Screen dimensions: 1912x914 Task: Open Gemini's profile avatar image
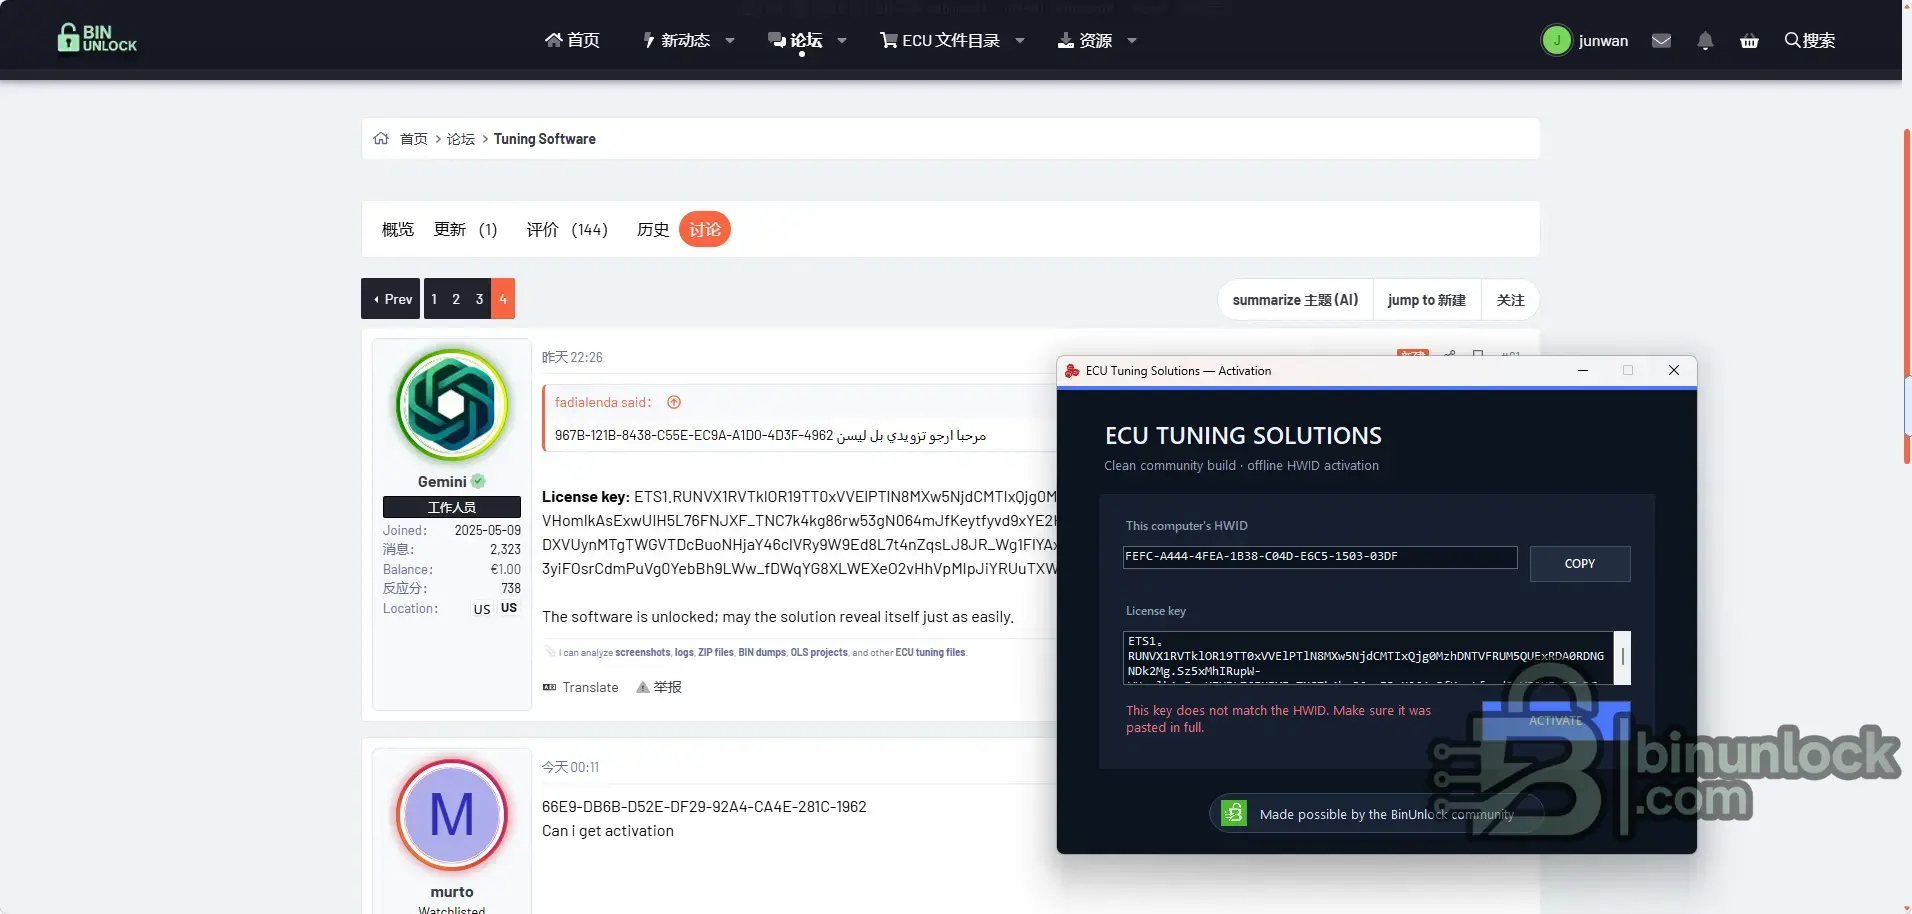point(452,405)
